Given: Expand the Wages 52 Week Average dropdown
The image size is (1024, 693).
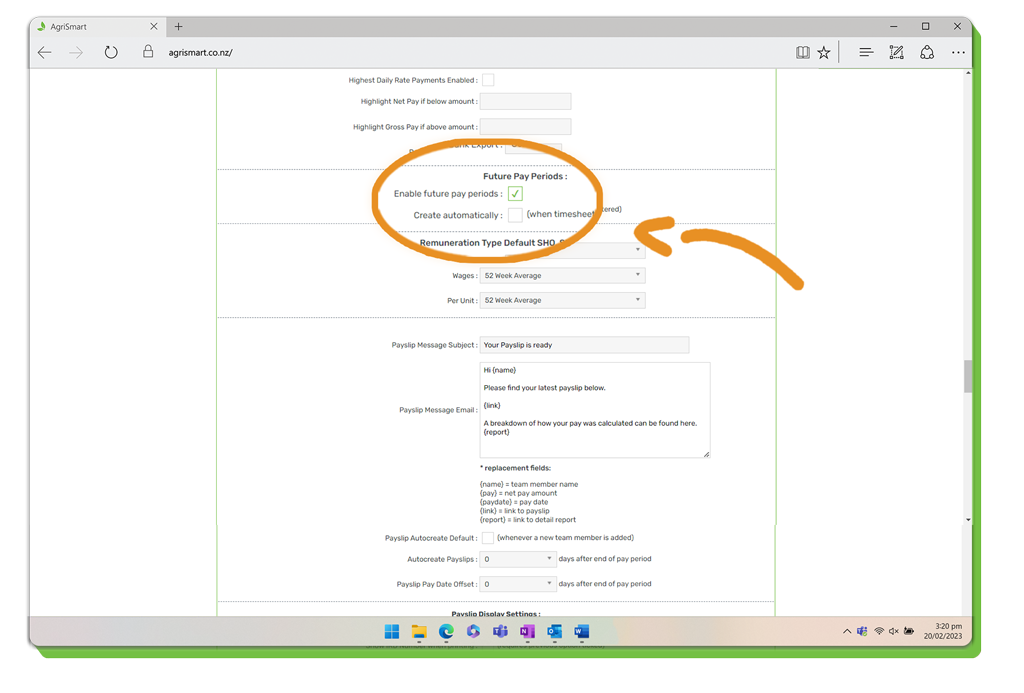Looking at the screenshot, I should pos(562,275).
